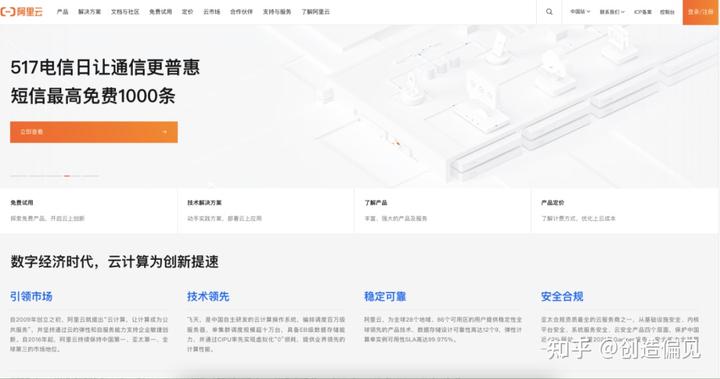Open the 解决方案 navigation menu
Screen dimensions: 720x379
point(90,12)
